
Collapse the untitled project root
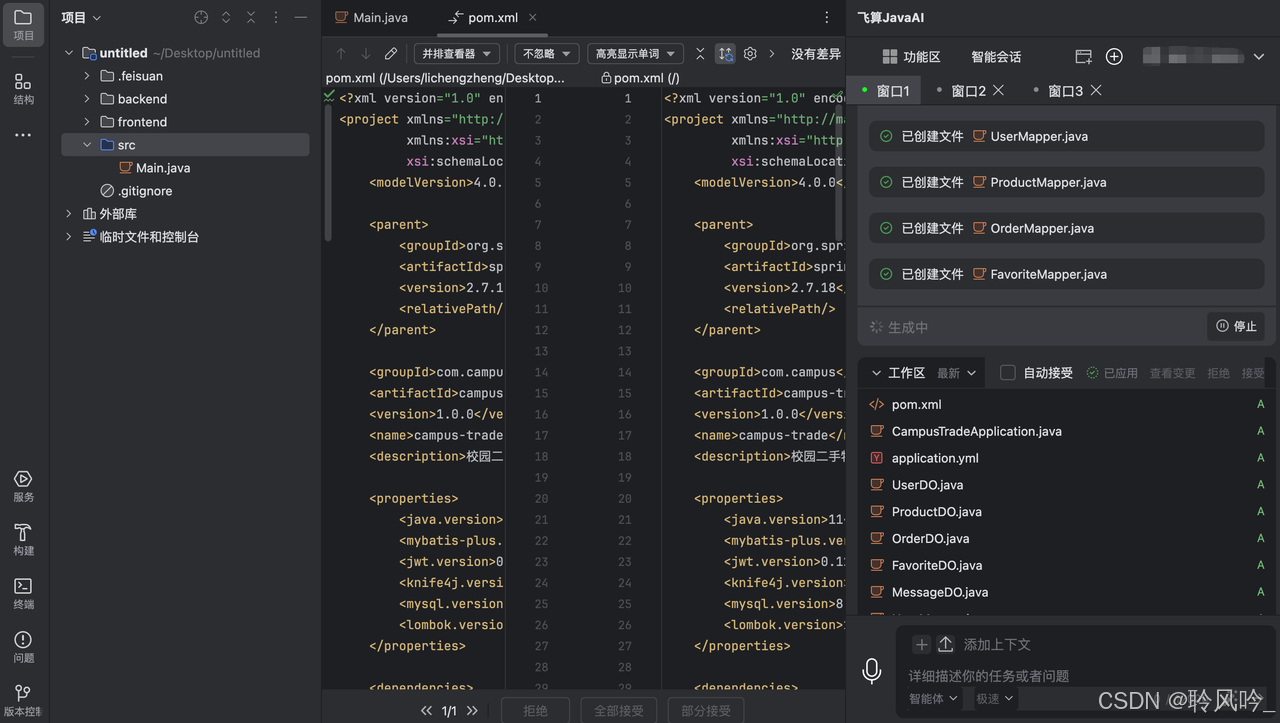point(69,53)
